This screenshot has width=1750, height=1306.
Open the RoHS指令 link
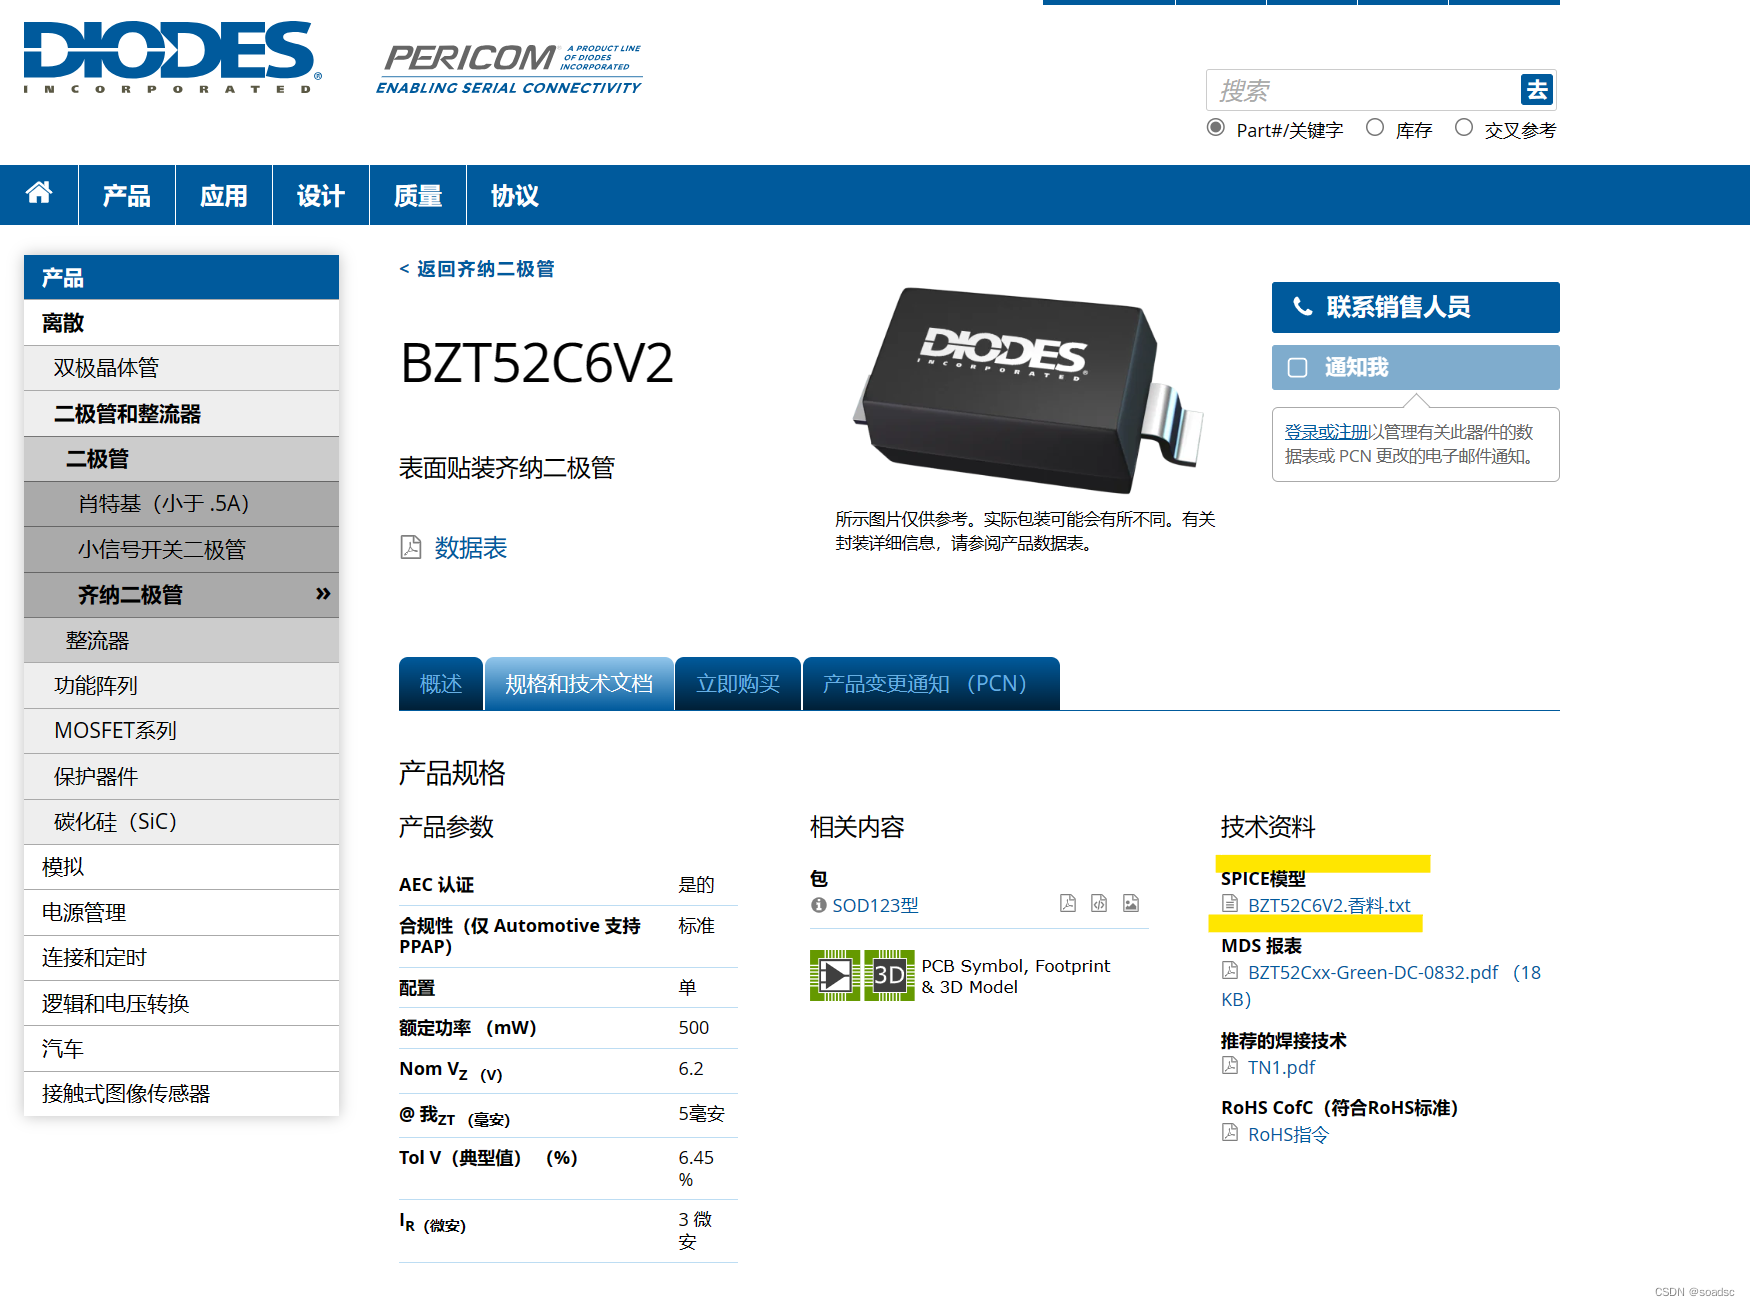(1288, 1134)
